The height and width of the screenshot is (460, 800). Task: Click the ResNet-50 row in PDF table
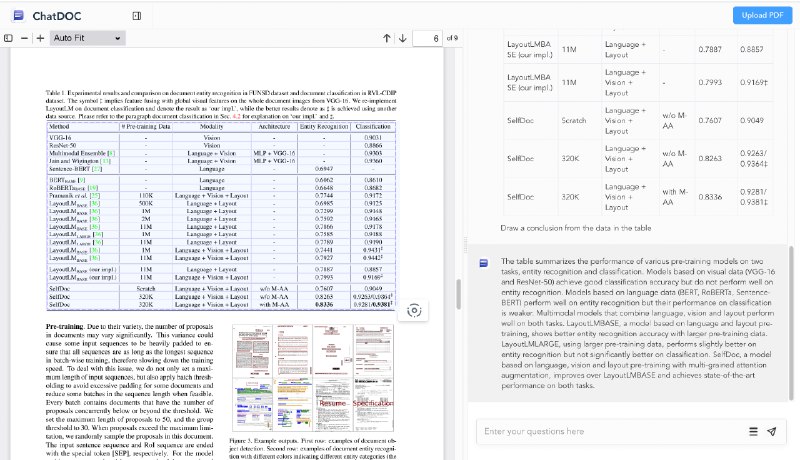tap(220, 145)
